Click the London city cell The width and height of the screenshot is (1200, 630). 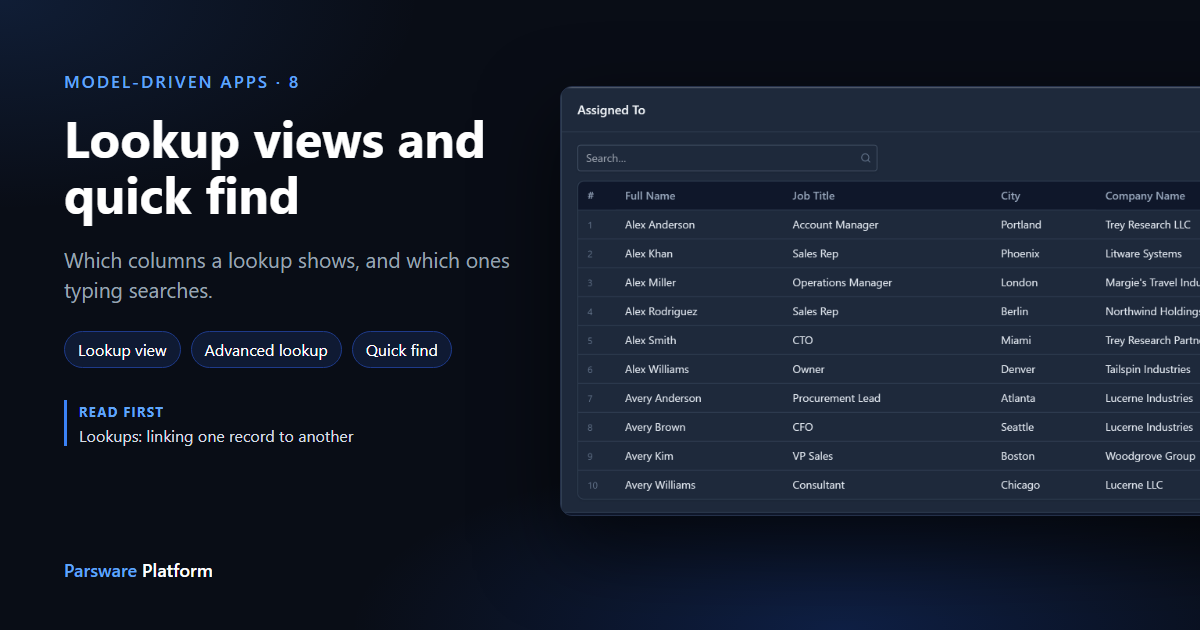[1019, 283]
